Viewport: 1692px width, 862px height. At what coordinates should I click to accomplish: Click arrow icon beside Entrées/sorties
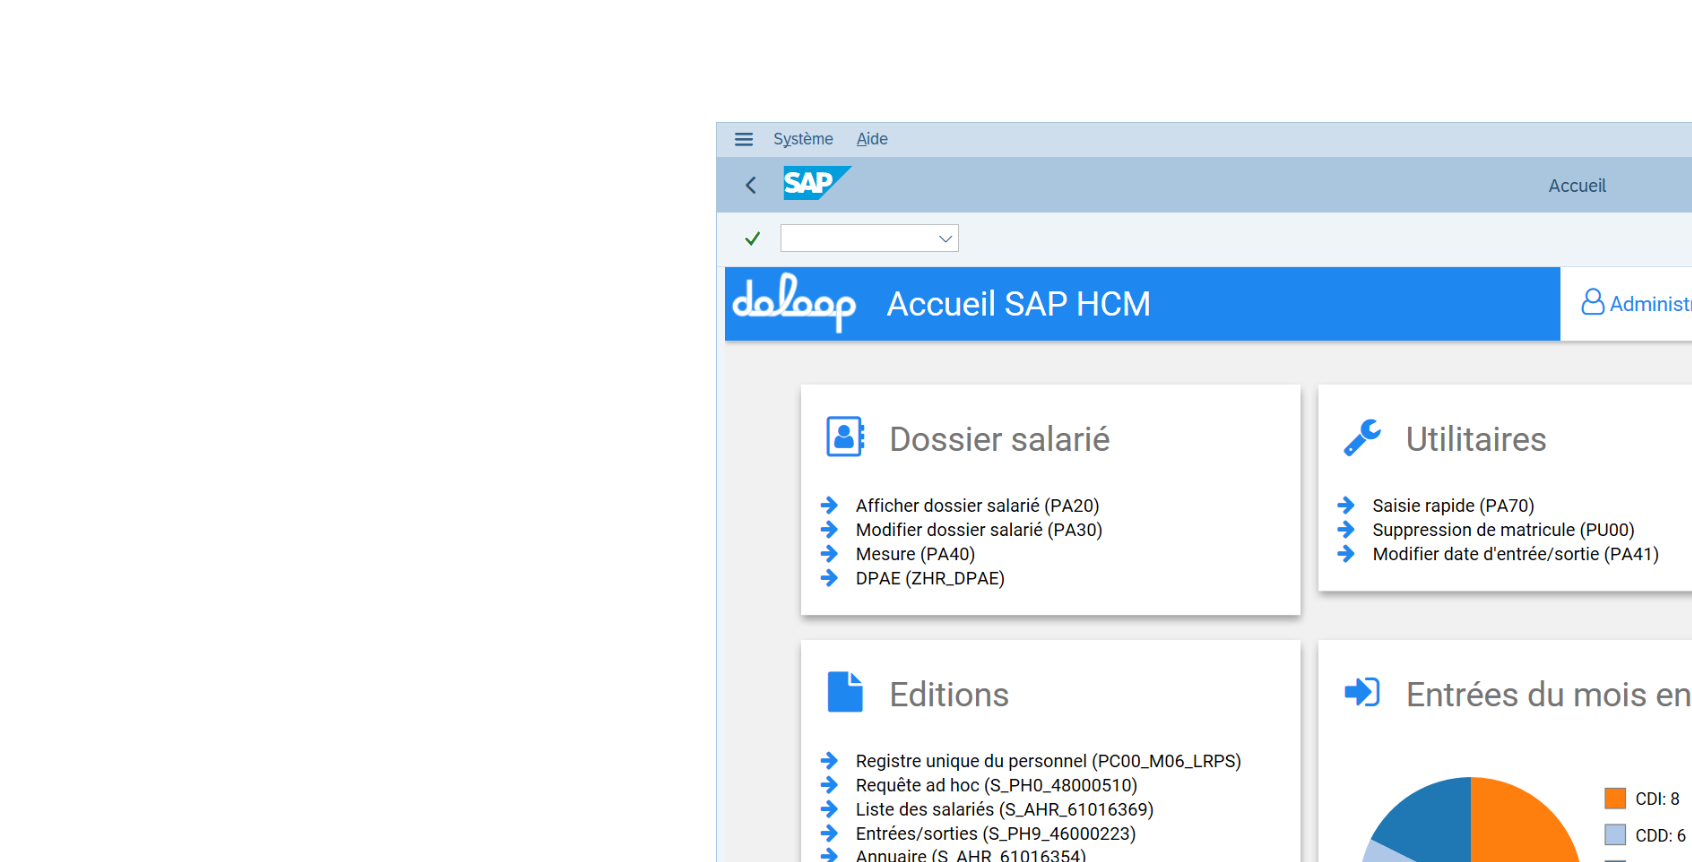(829, 832)
